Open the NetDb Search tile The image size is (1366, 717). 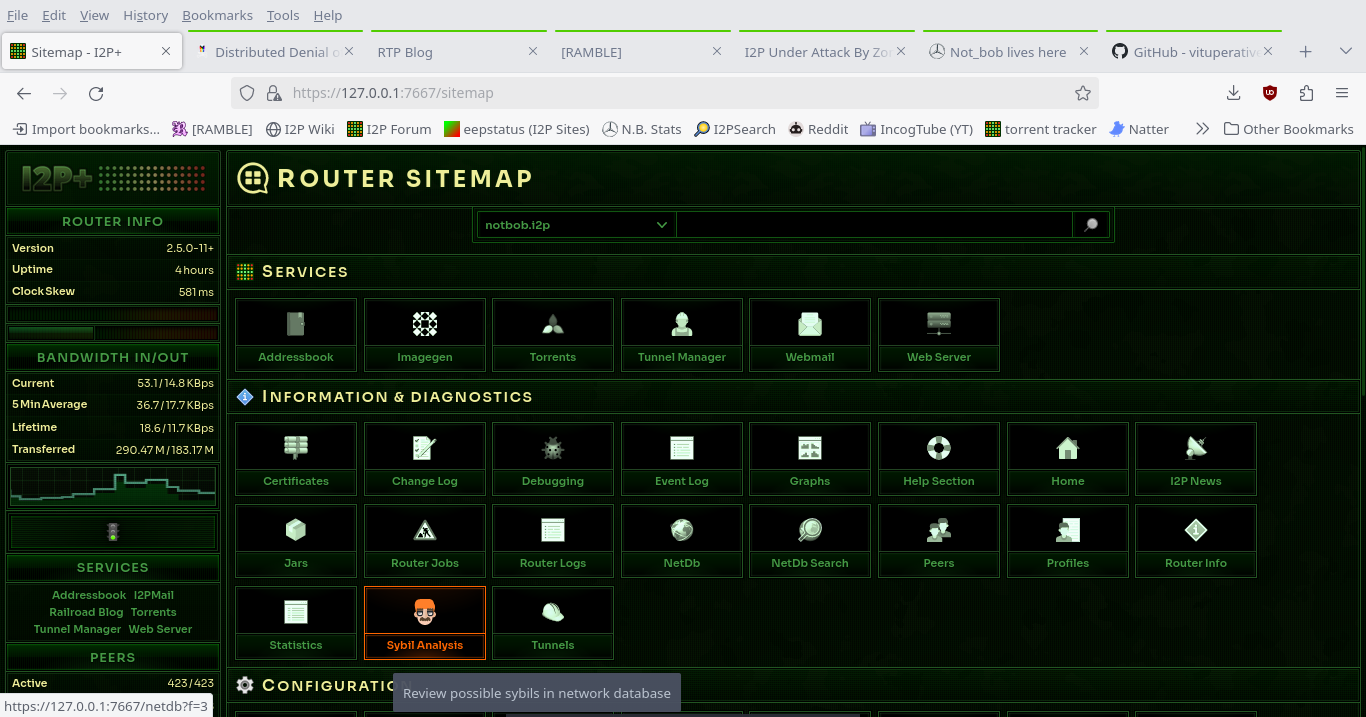[x=810, y=541]
